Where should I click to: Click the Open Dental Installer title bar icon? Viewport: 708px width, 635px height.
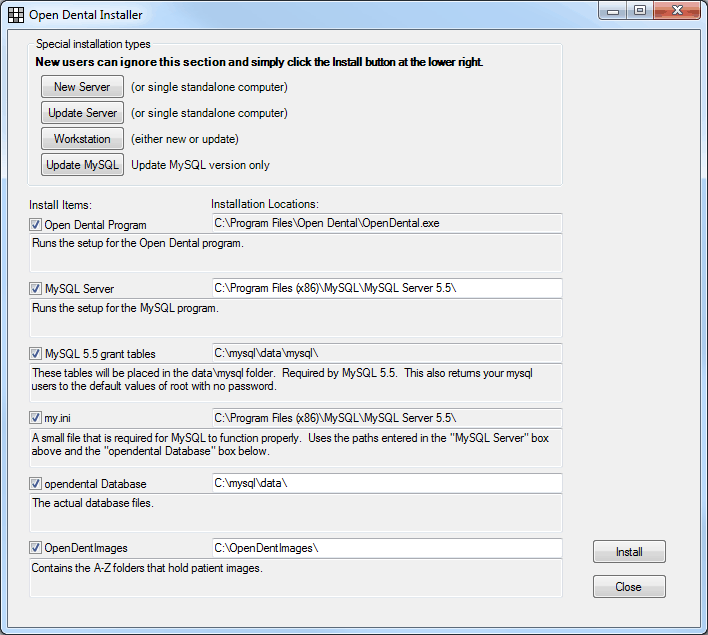16,15
